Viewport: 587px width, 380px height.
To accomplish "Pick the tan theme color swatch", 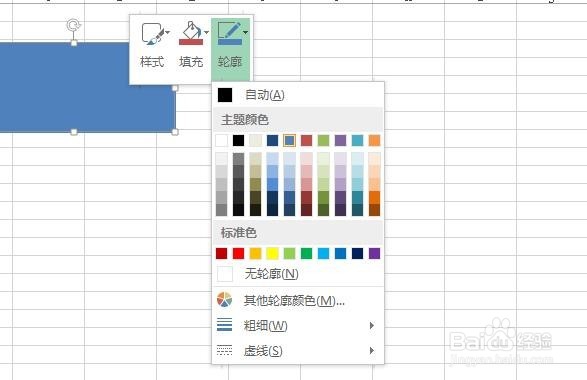I will (x=256, y=140).
